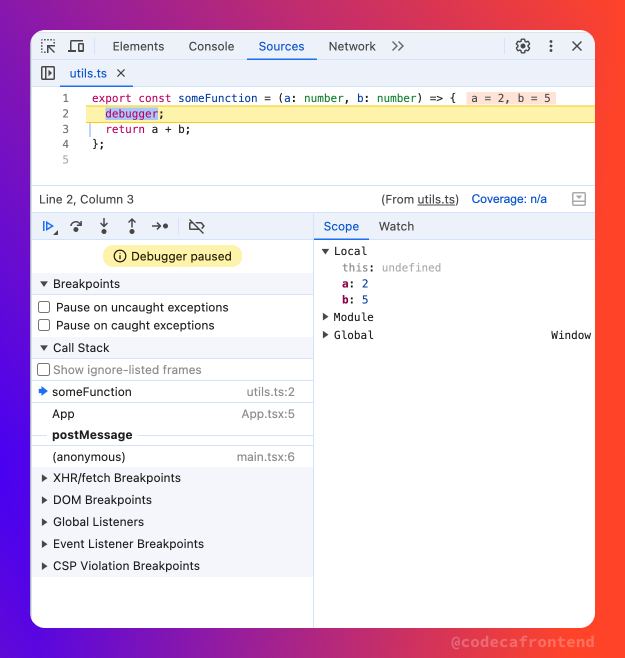Image resolution: width=625 pixels, height=658 pixels.
Task: Select the App call stack frame
Action: point(173,414)
